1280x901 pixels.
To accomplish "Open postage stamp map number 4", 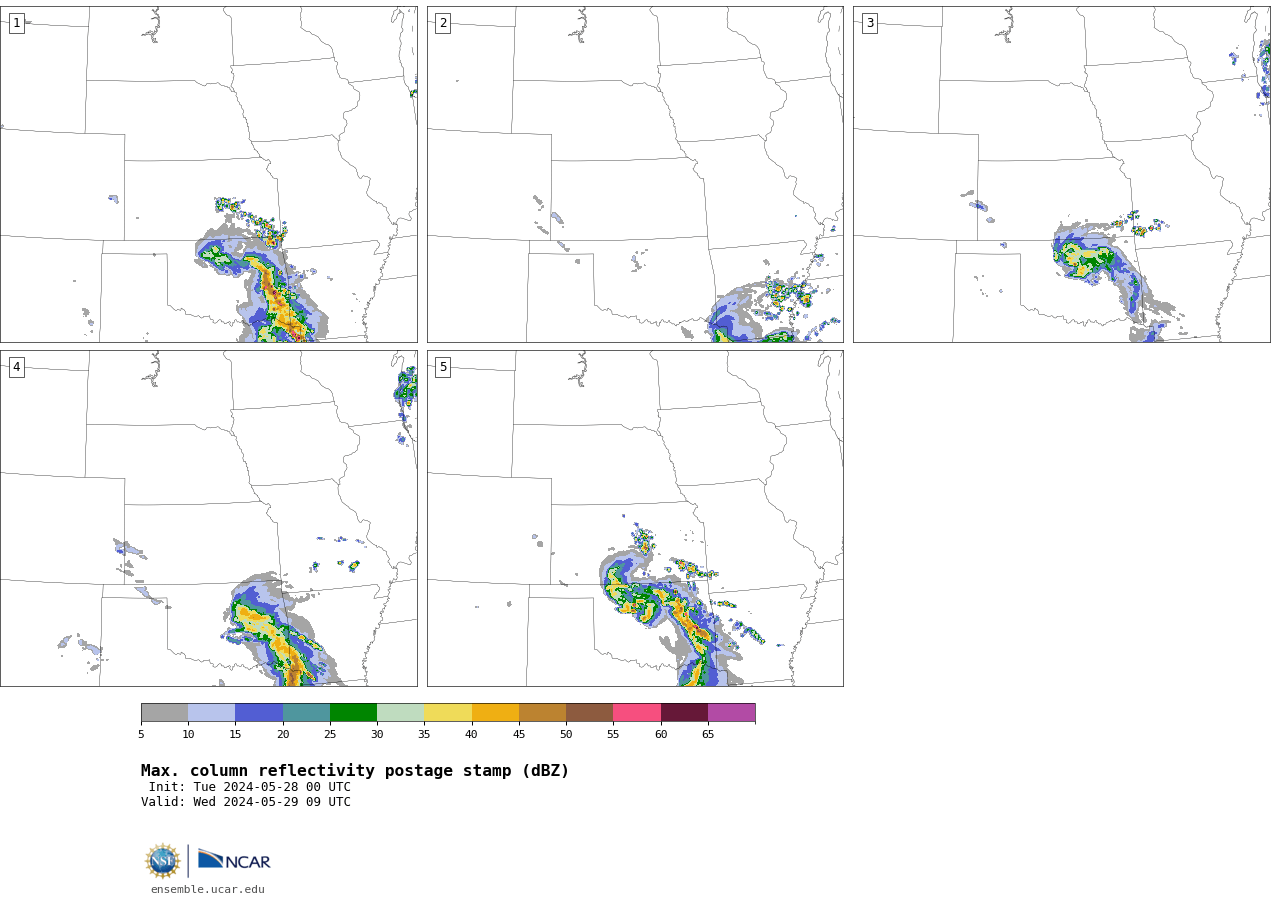I will coord(209,518).
